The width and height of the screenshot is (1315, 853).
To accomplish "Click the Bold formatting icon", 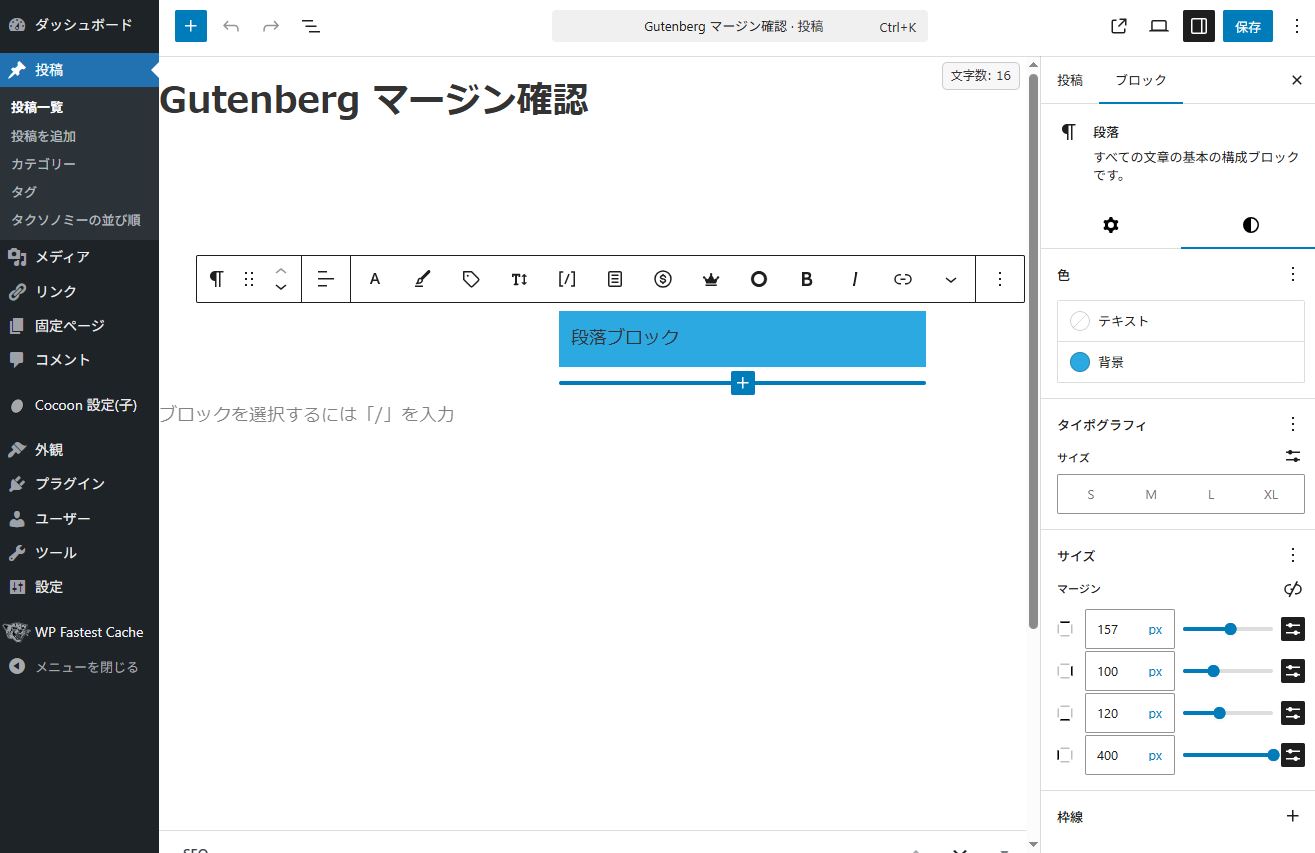I will coord(807,279).
